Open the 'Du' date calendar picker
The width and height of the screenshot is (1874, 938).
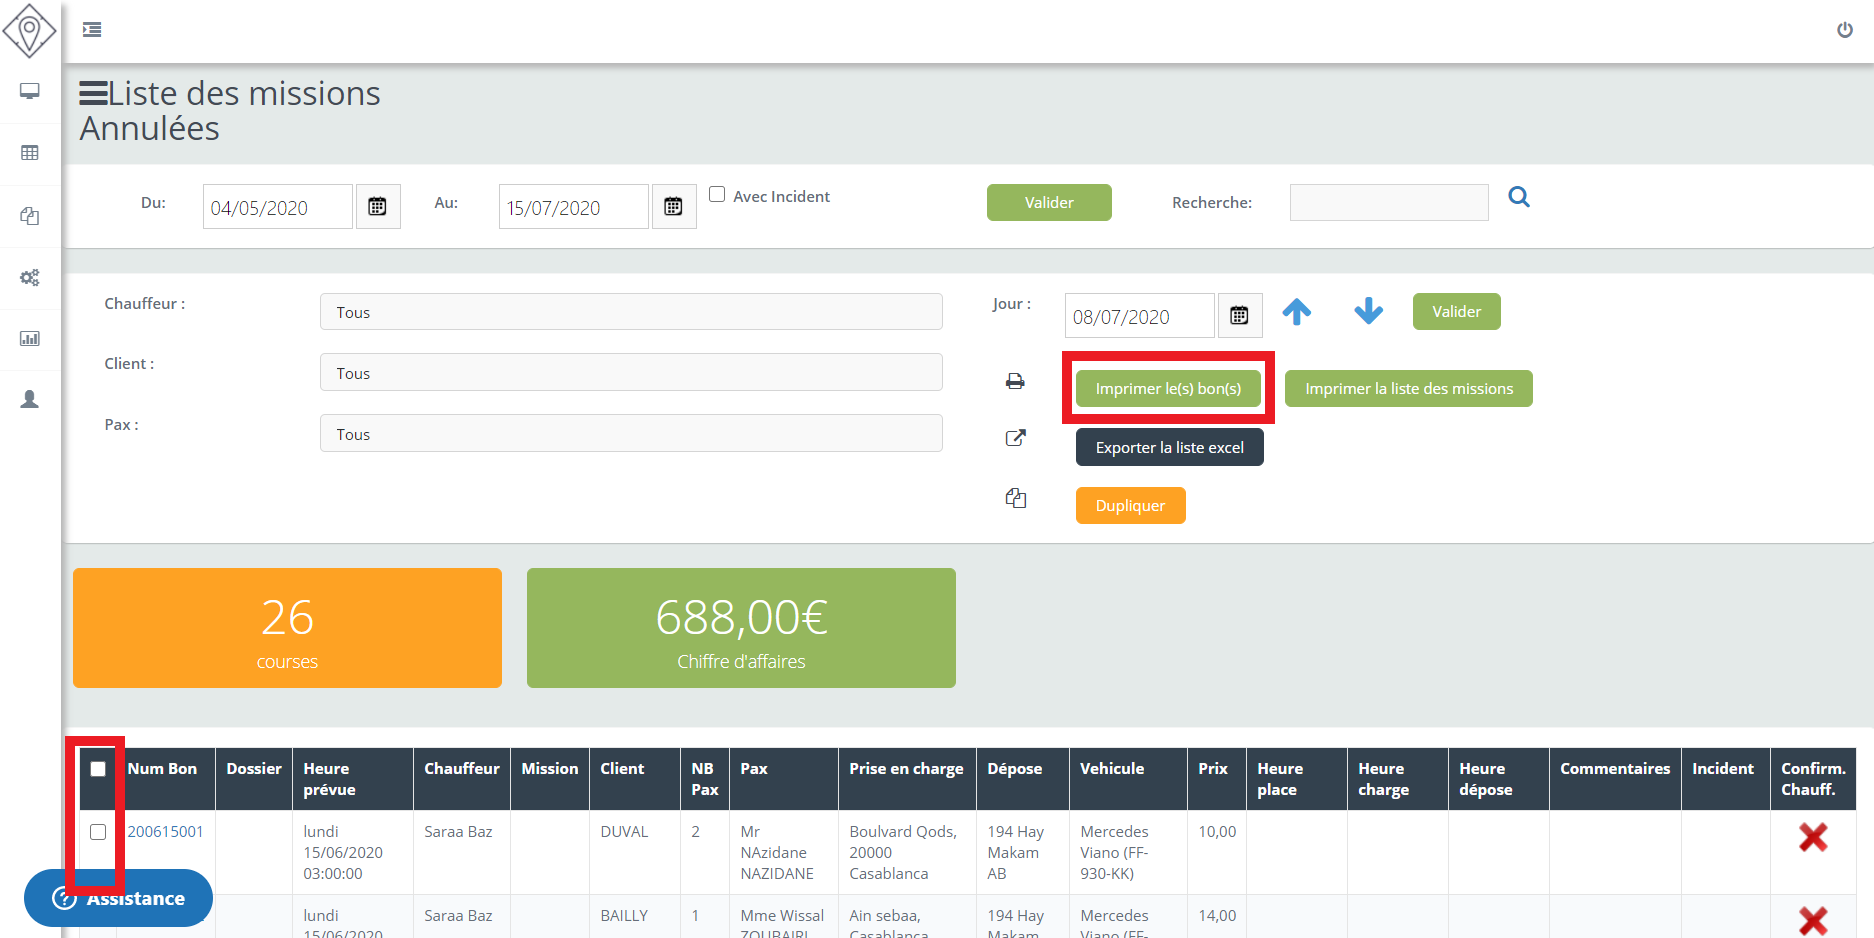click(x=377, y=207)
